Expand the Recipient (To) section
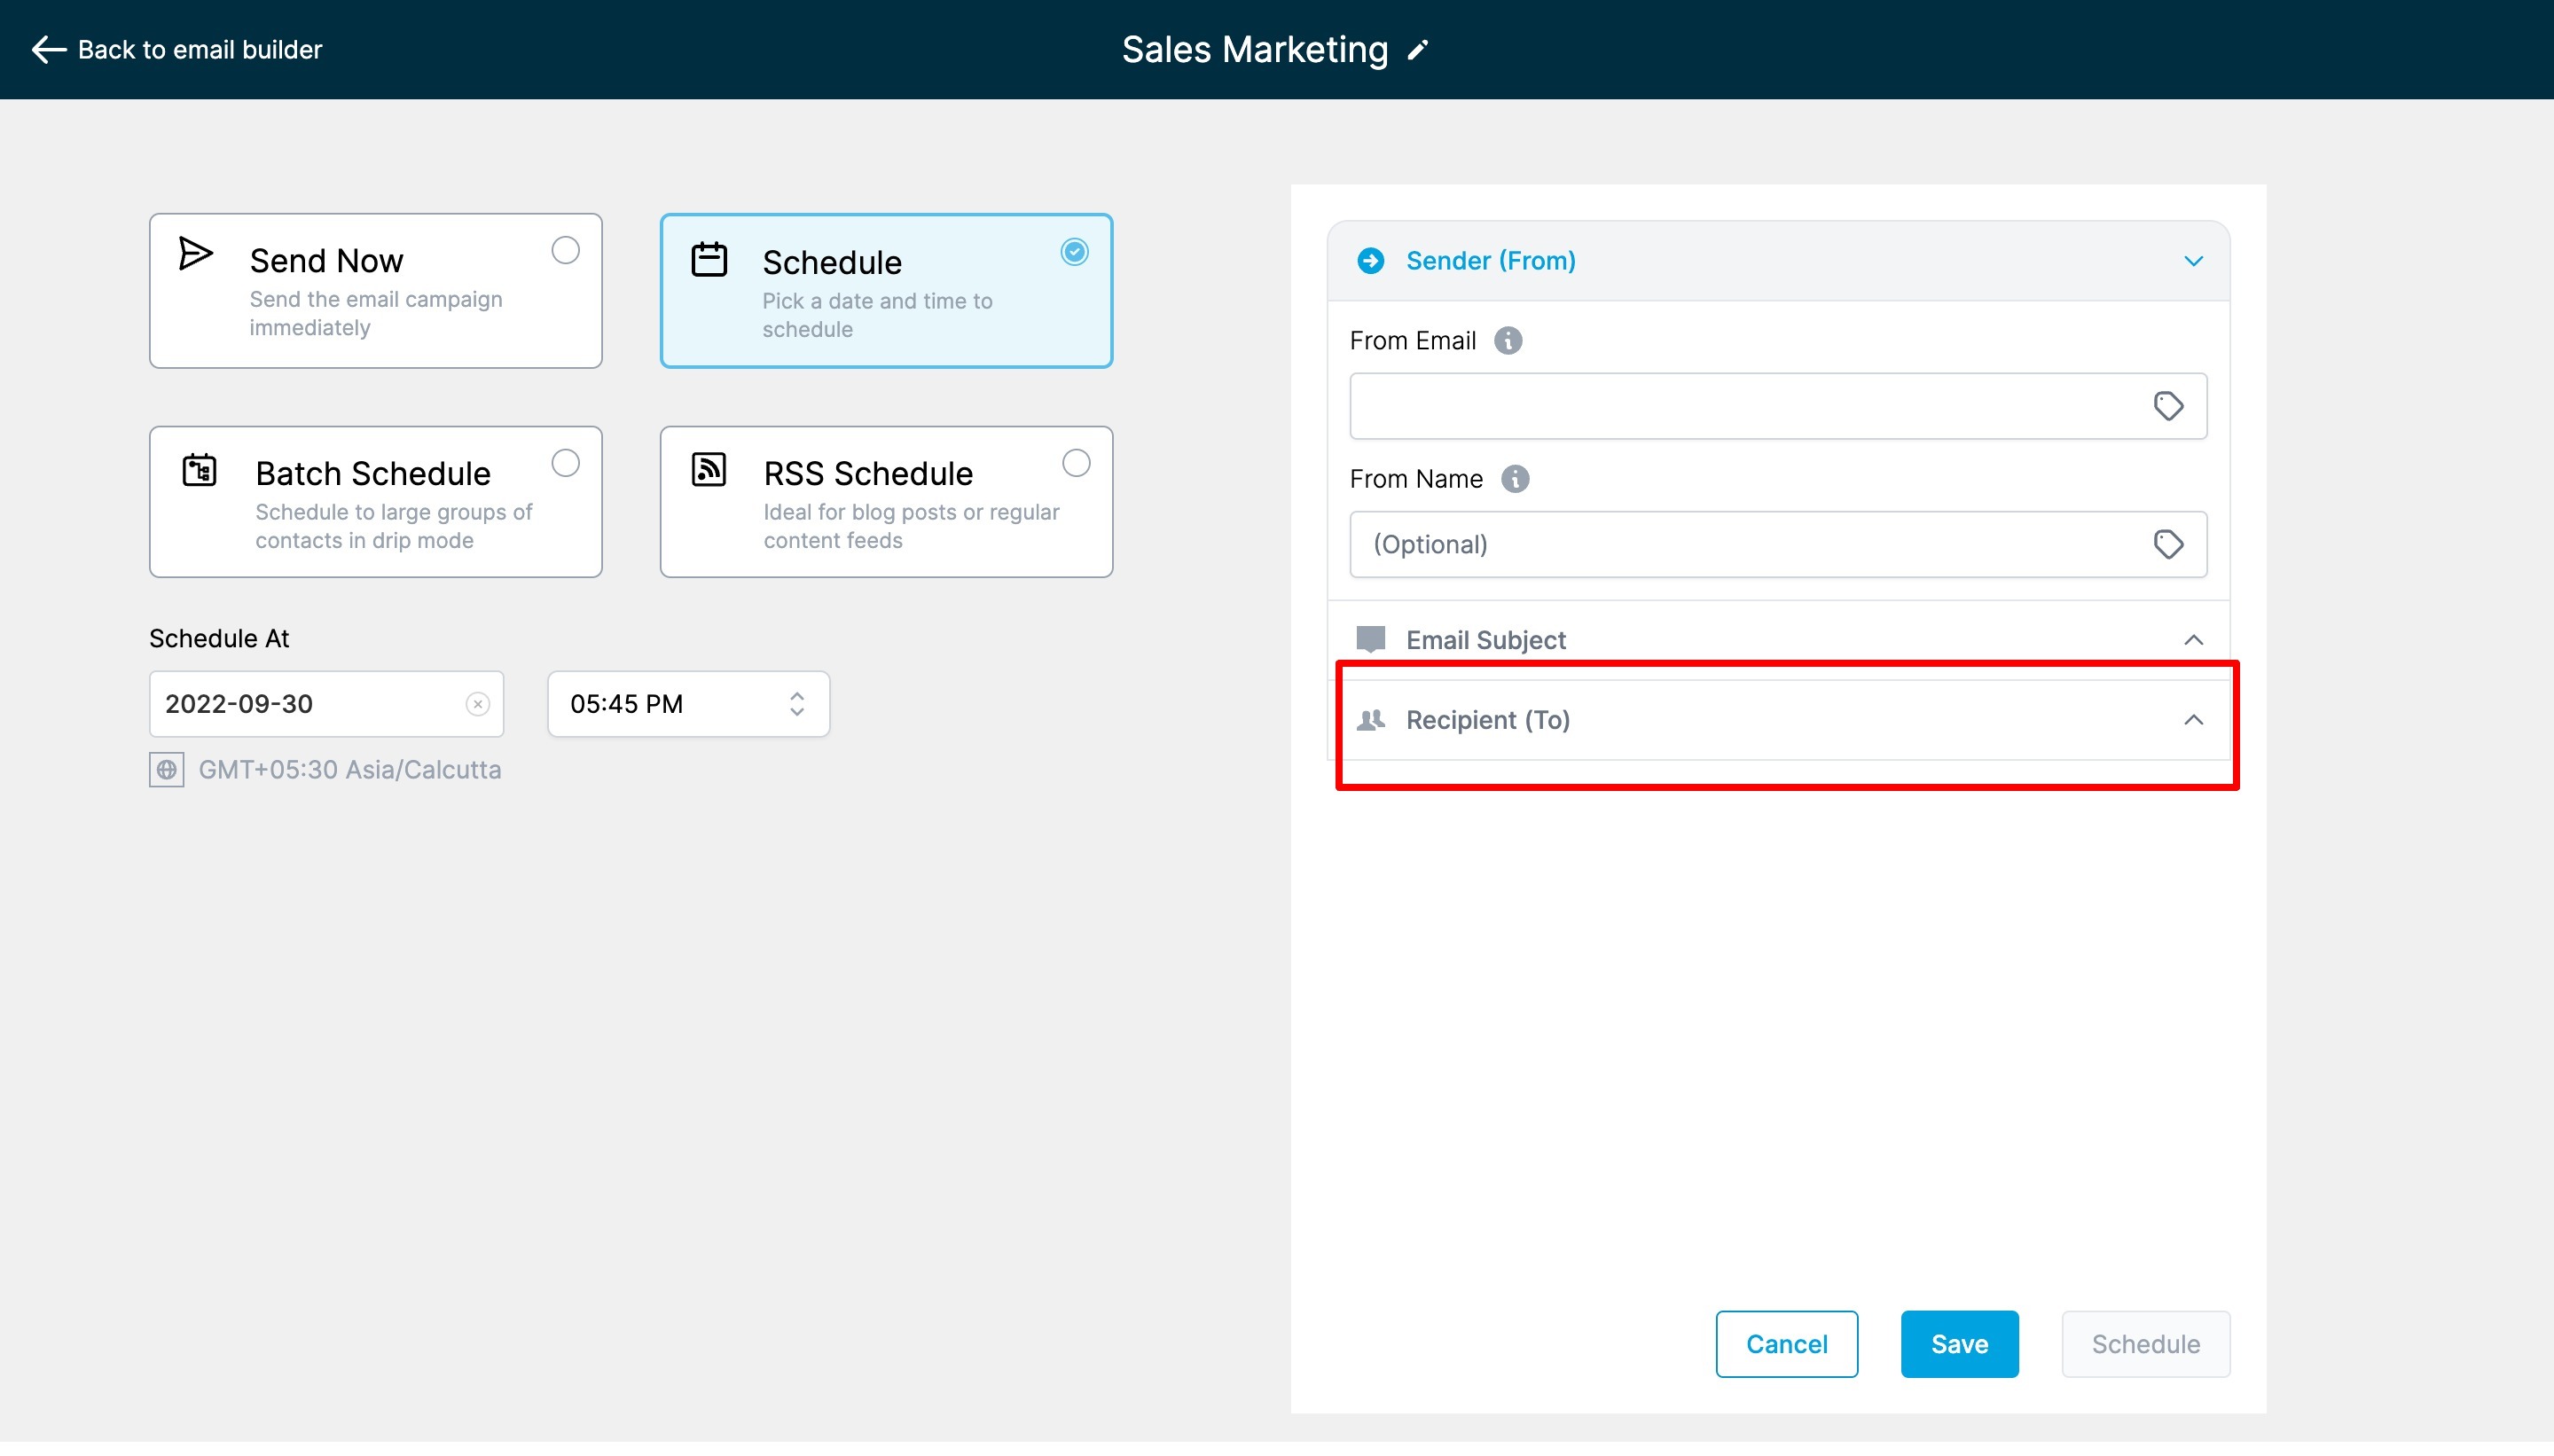The image size is (2554, 1456). 2192,720
